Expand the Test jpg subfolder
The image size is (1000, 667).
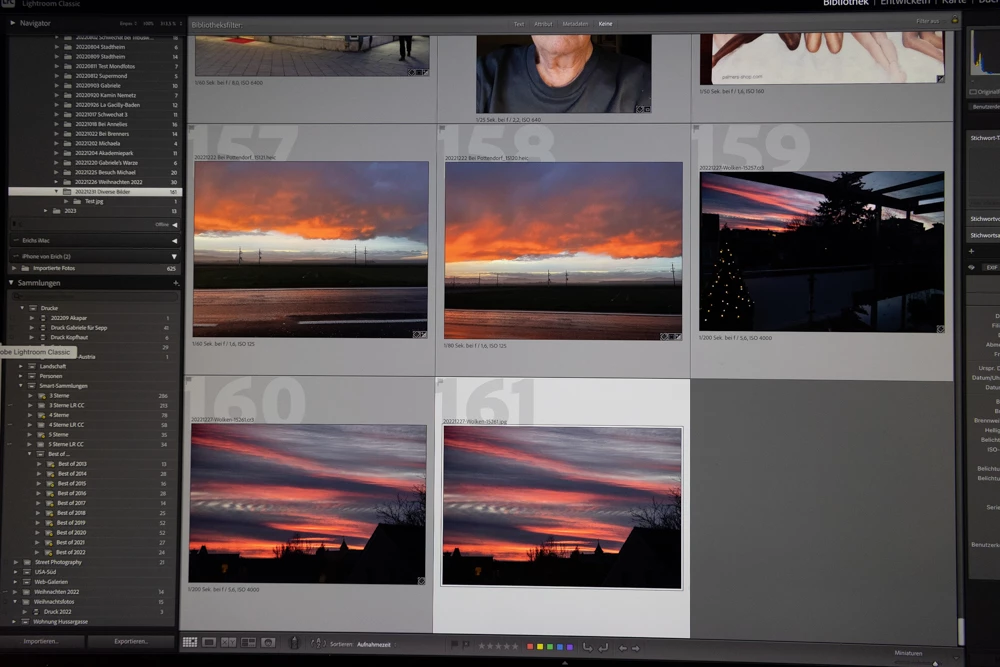click(66, 202)
